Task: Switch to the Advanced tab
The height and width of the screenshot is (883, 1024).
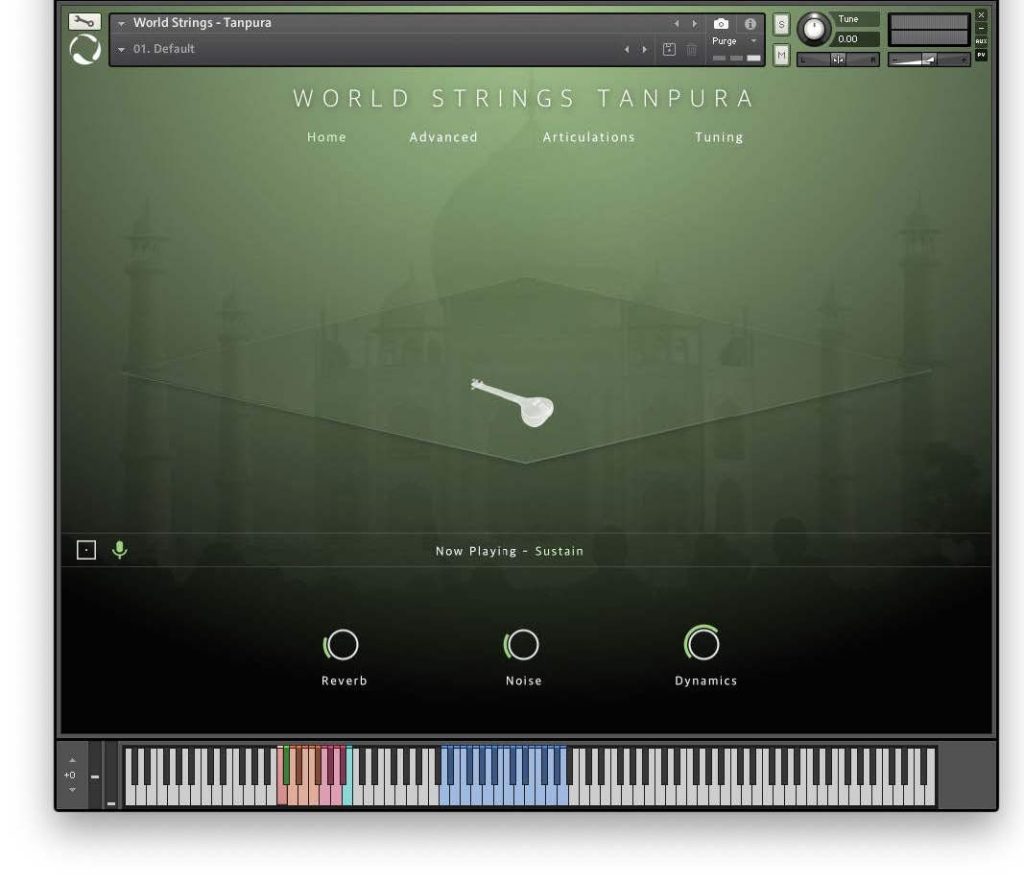Action: coord(443,137)
